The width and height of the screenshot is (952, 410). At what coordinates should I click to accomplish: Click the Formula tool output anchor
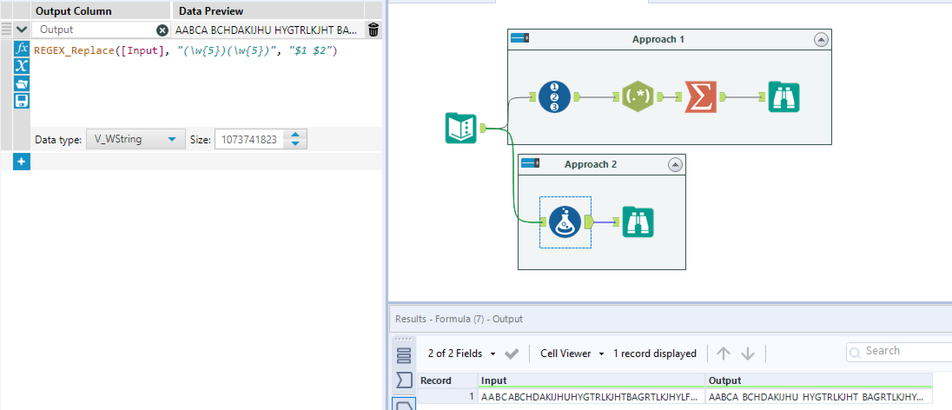click(588, 222)
